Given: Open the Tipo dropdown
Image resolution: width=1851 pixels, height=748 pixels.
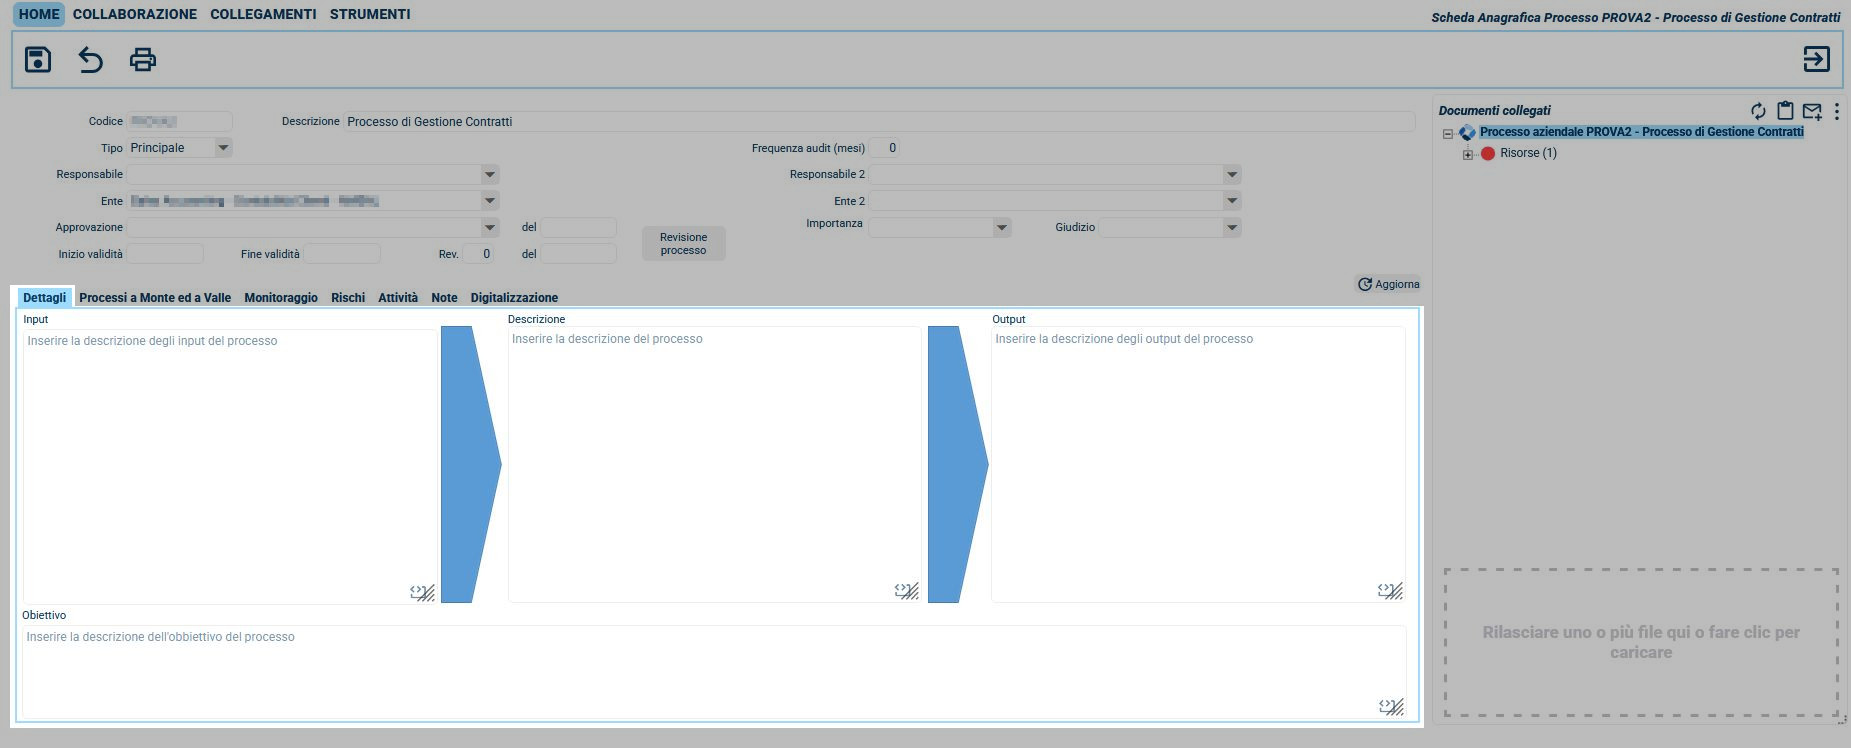Looking at the screenshot, I should (223, 148).
